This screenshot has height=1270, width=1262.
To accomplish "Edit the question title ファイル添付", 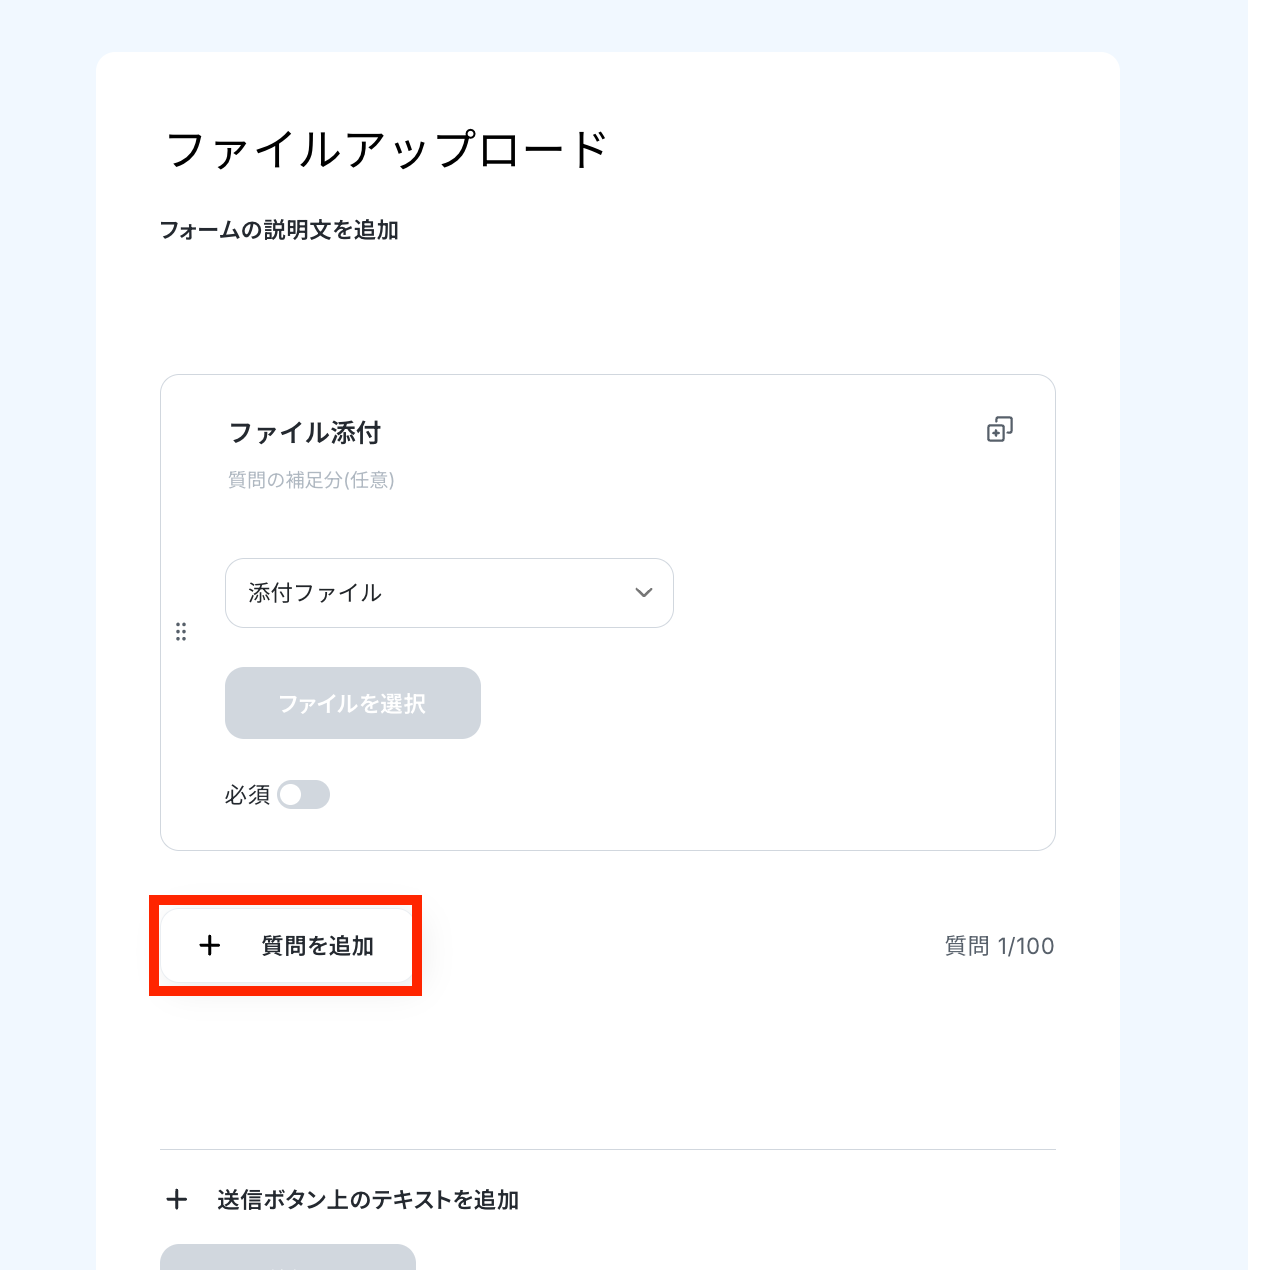I will click(305, 433).
